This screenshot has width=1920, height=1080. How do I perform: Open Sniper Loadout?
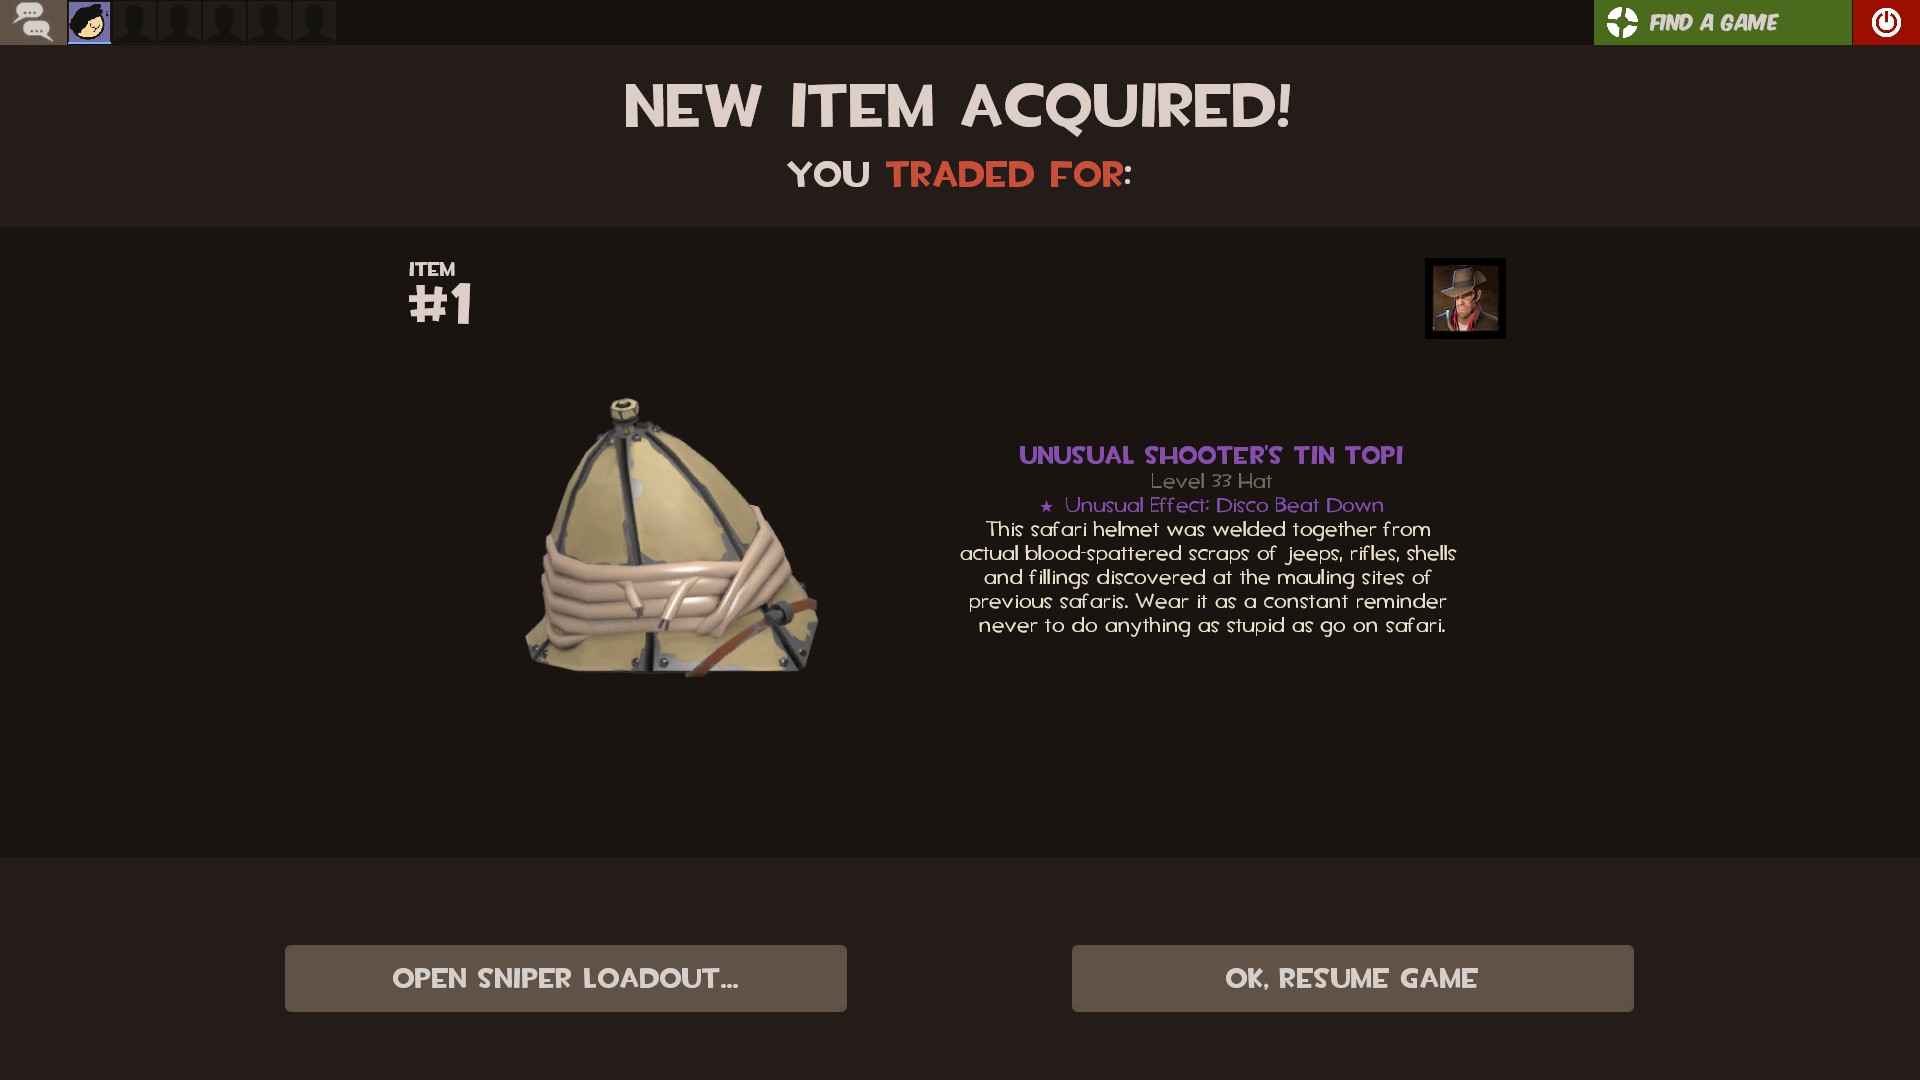(566, 978)
